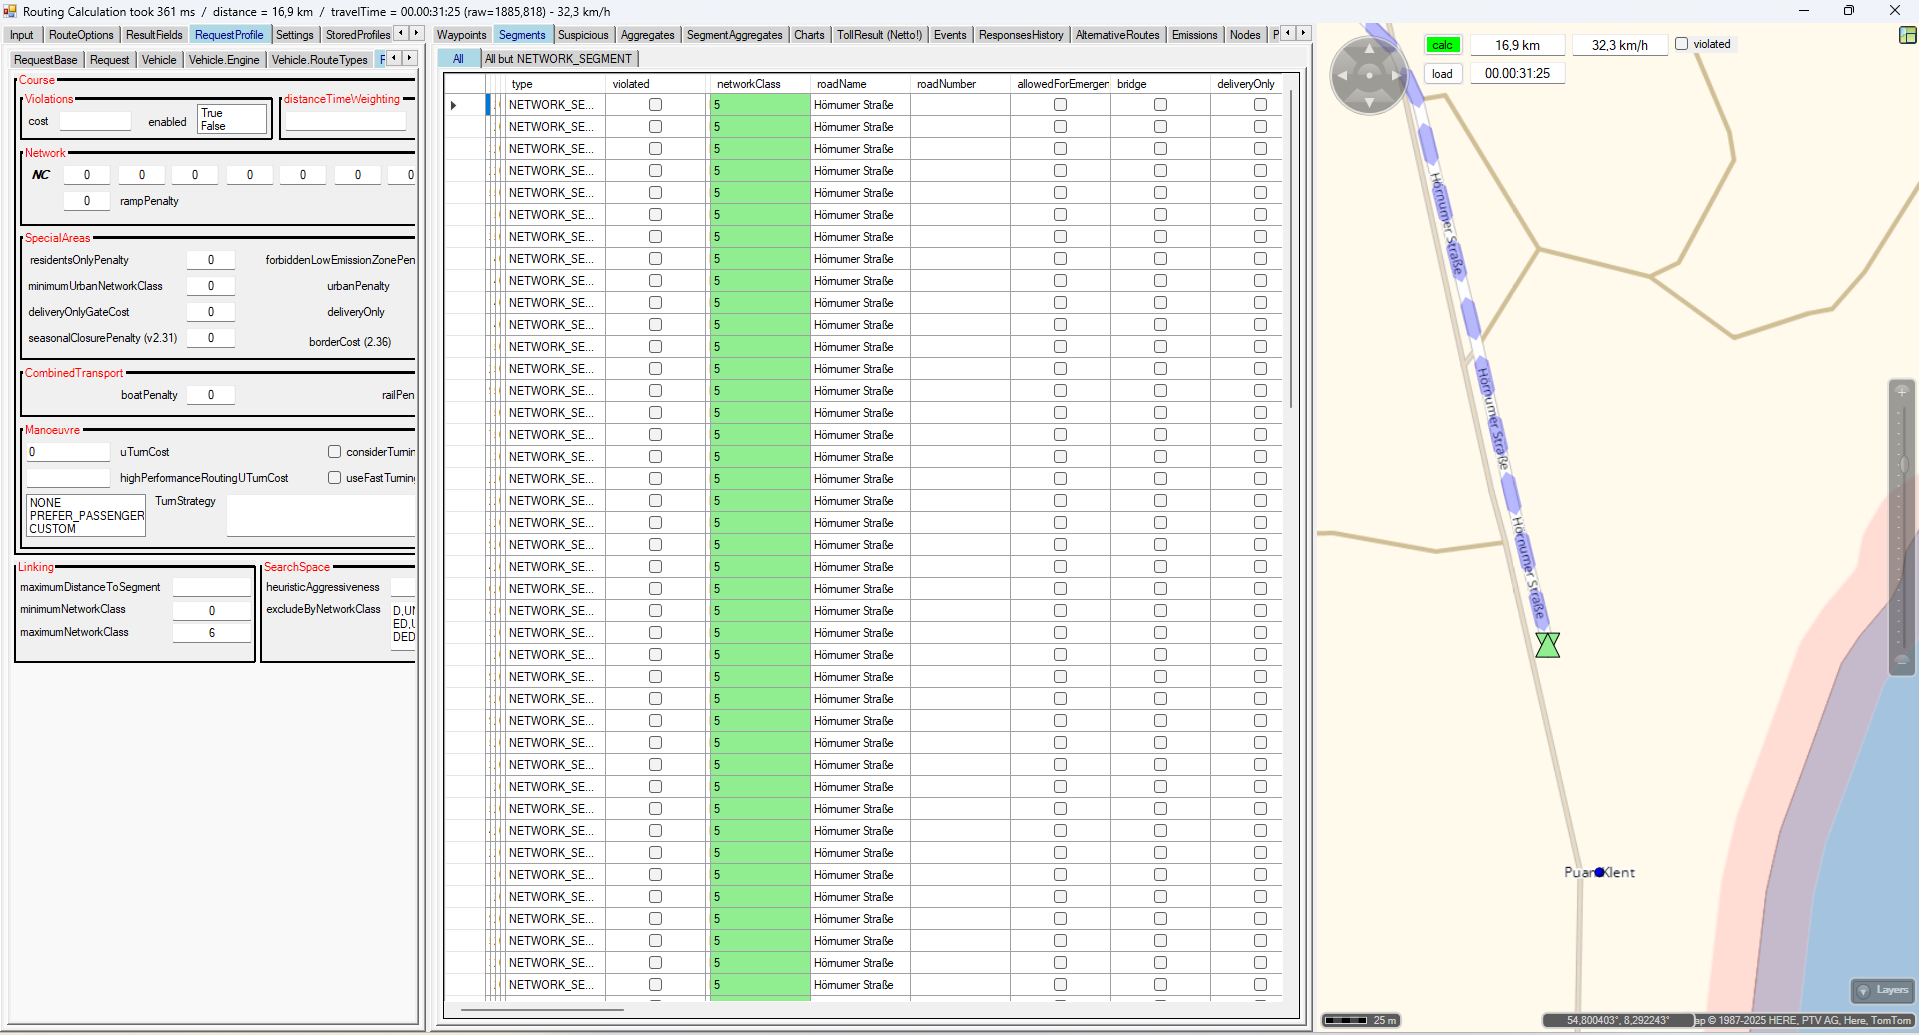
Task: Click the map pan up arrow
Action: tap(1369, 49)
